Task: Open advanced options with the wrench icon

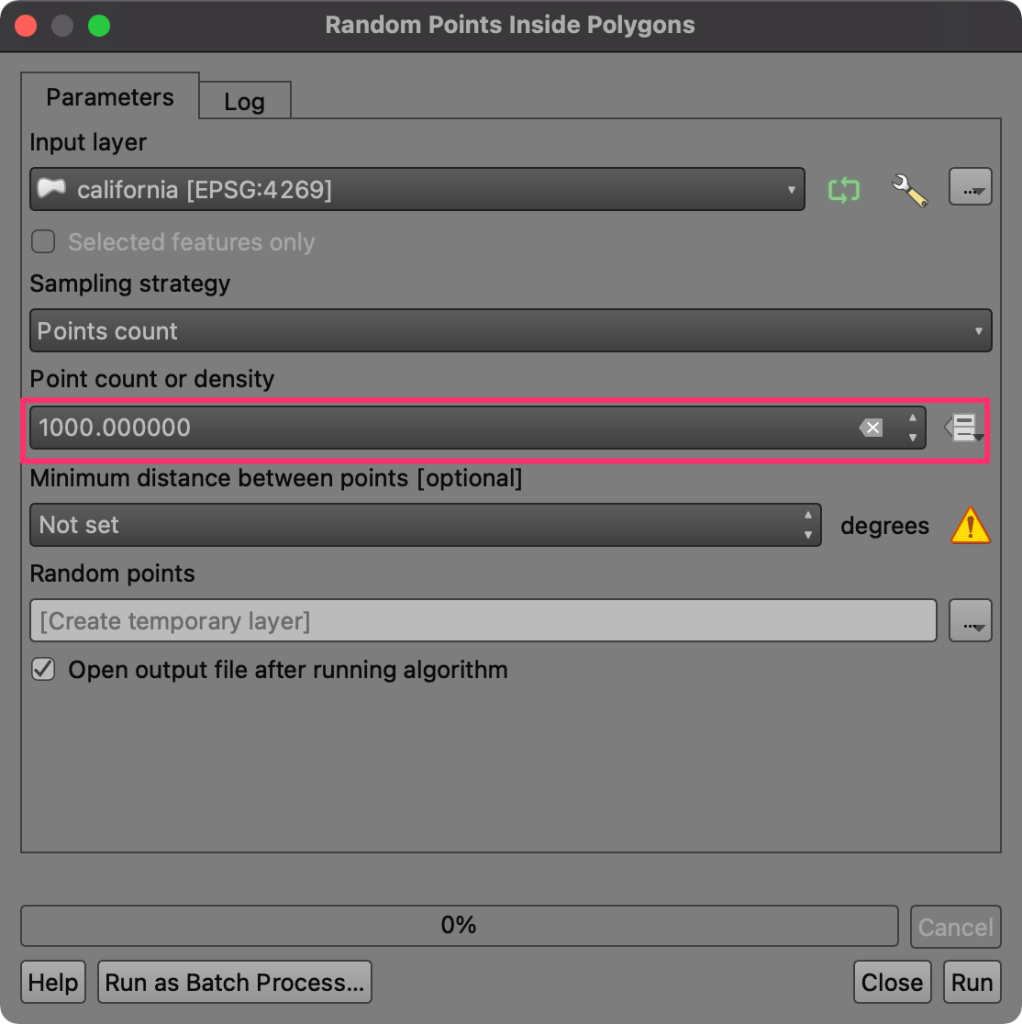Action: coord(909,189)
